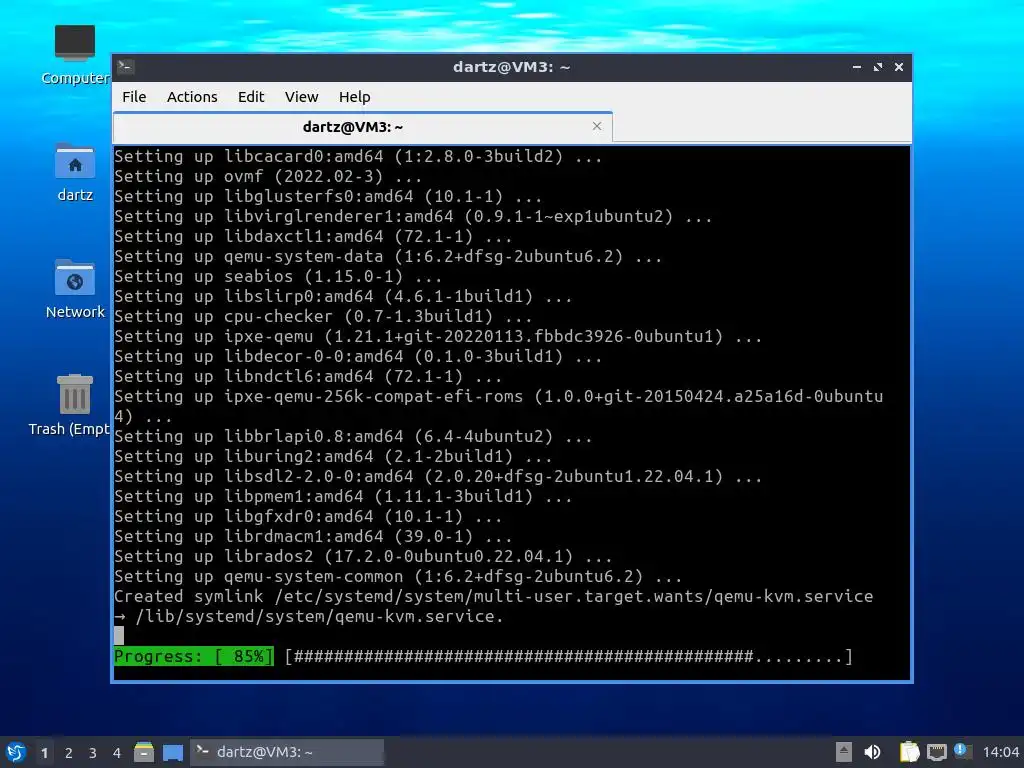Switch to virtual desktop 2

click(x=69, y=753)
